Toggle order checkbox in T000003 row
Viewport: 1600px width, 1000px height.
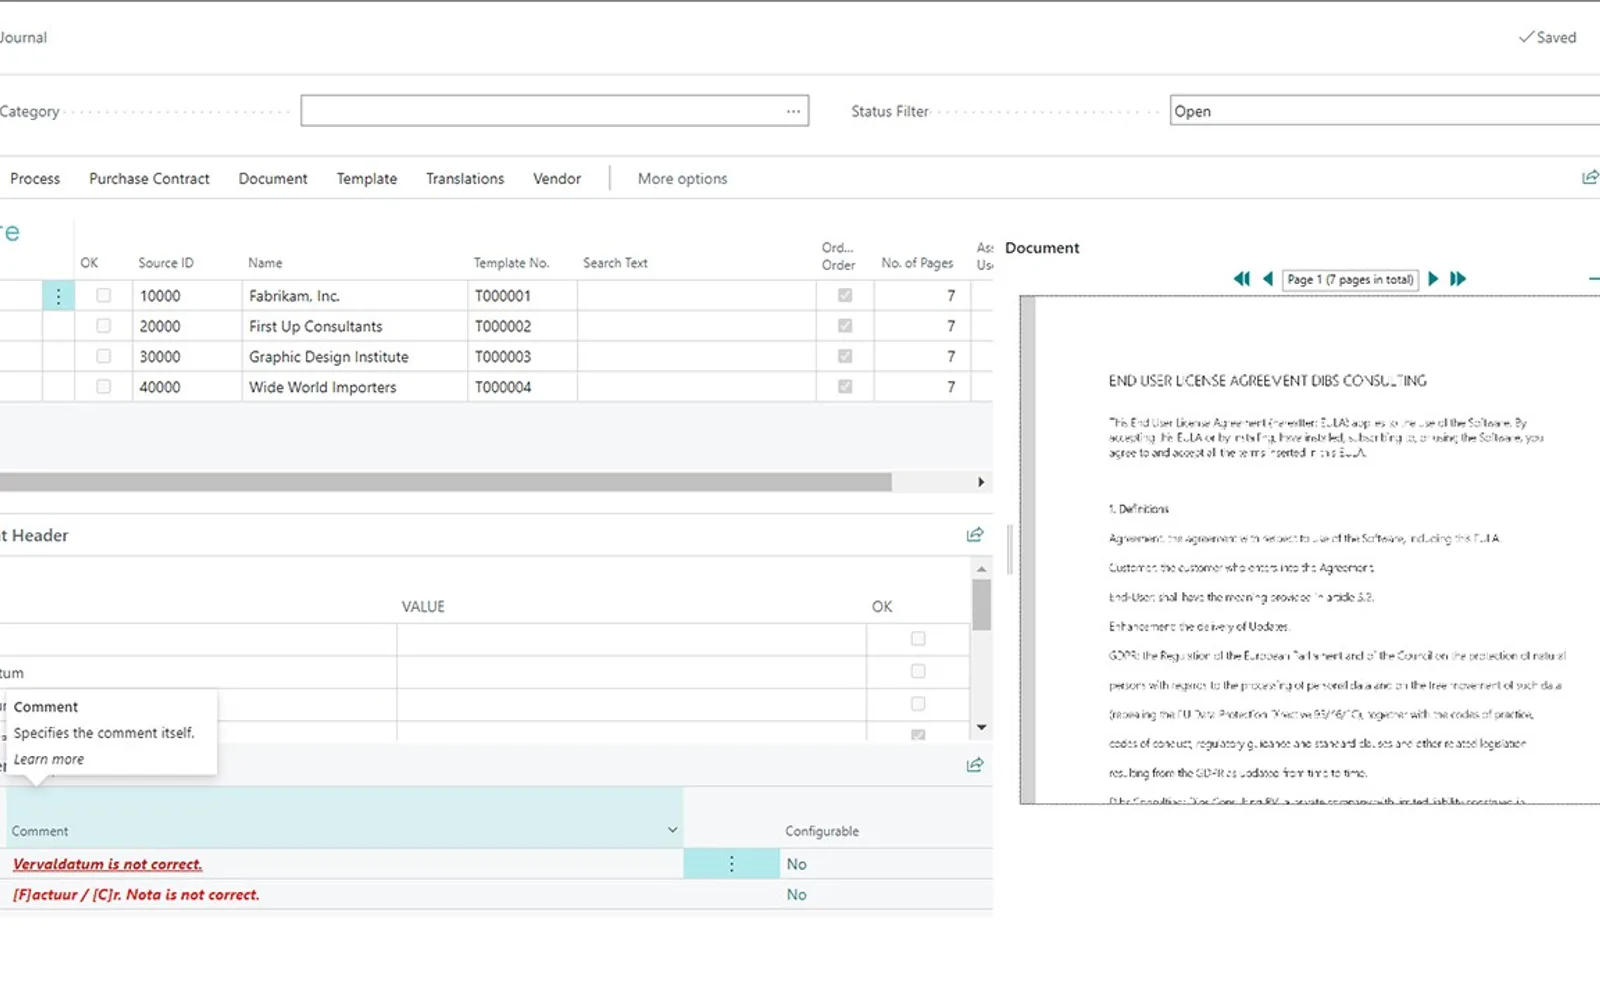pyautogui.click(x=845, y=356)
